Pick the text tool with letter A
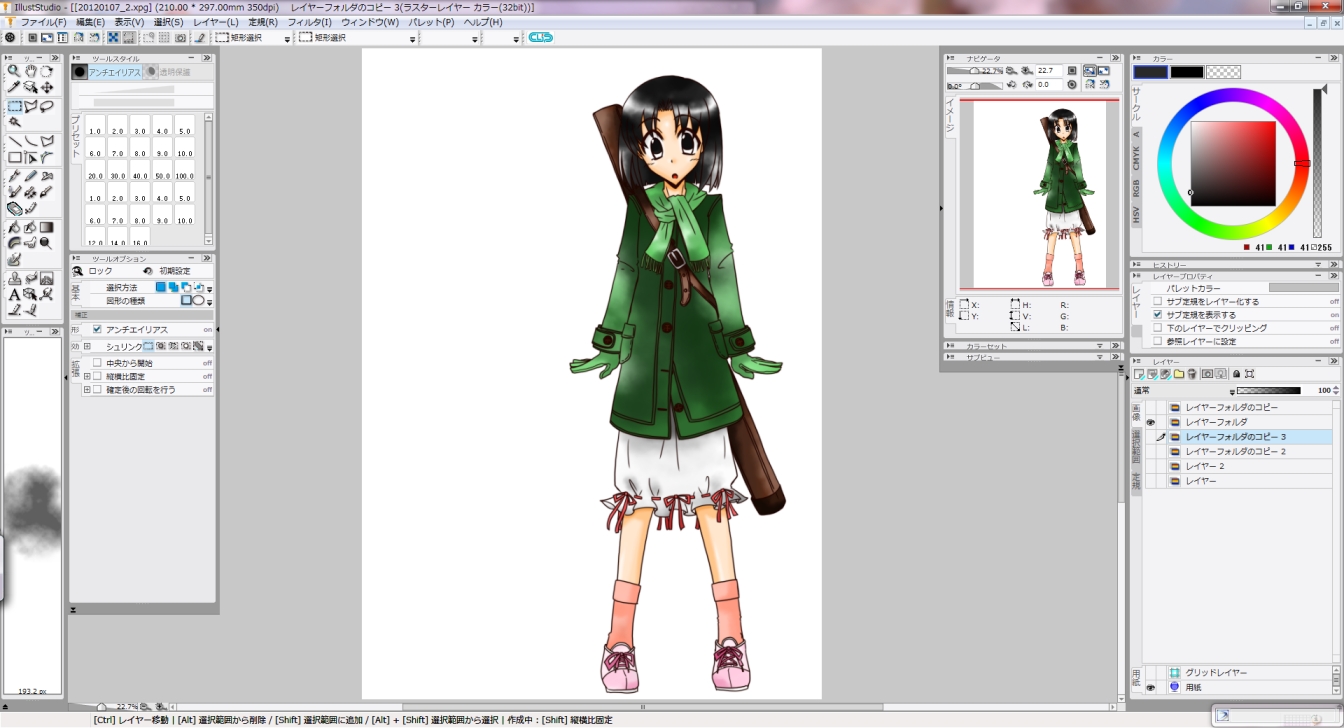The width and height of the screenshot is (1344, 728). 14,294
